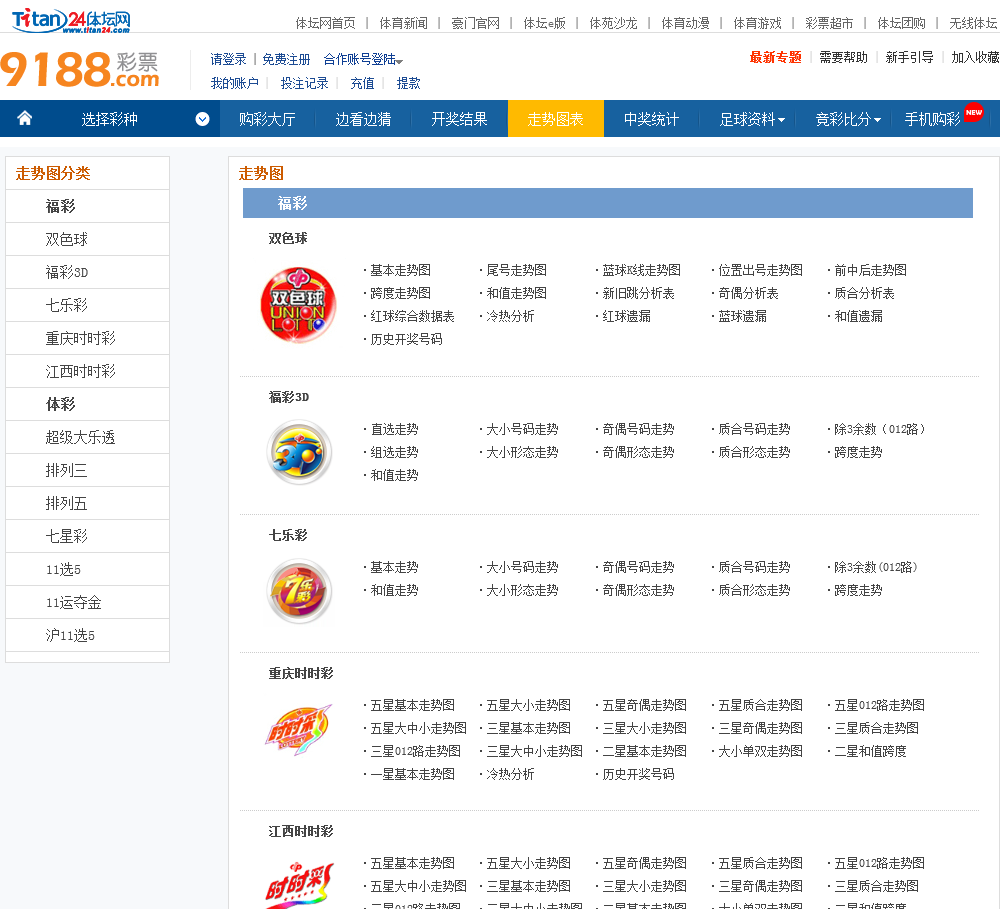Click the home icon in navigation bar

tap(24, 118)
